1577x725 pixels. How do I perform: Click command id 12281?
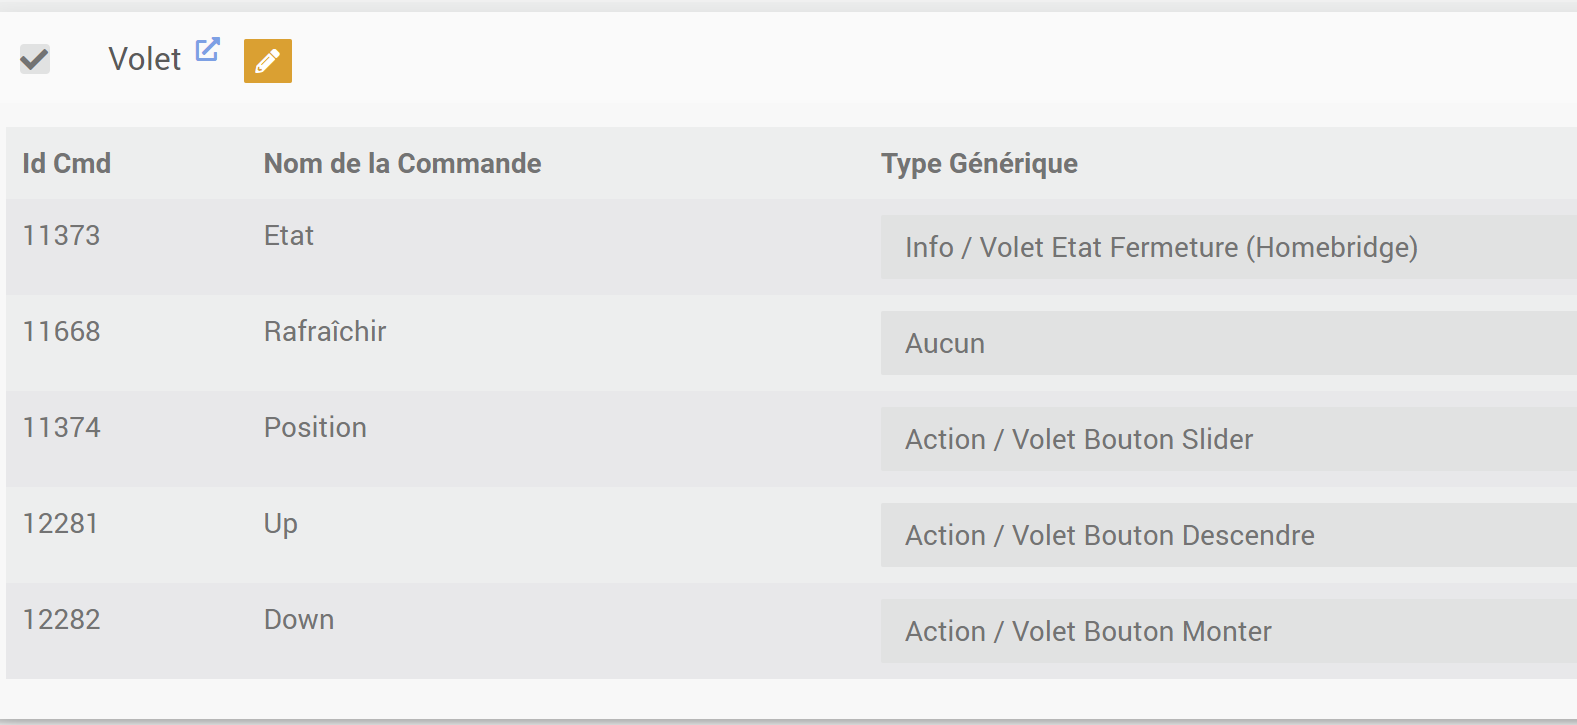click(x=61, y=523)
